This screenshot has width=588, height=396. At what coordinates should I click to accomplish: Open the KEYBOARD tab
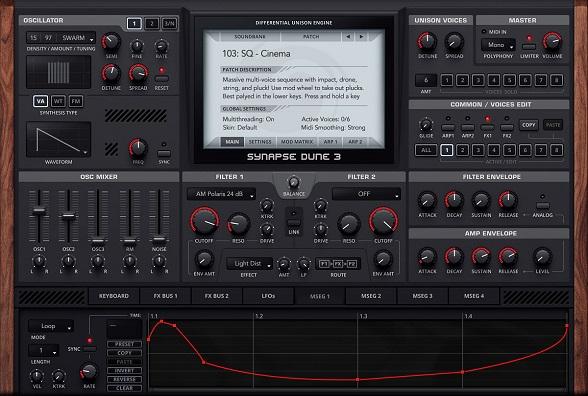[x=114, y=296]
